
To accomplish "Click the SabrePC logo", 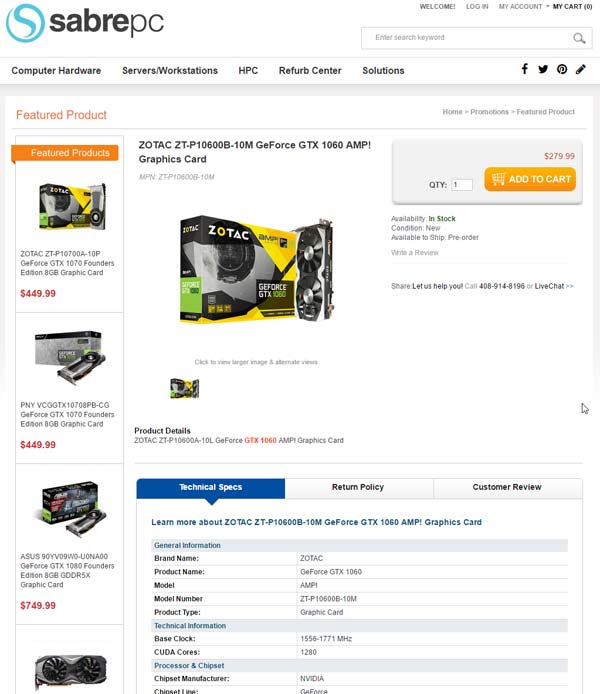I will point(85,23).
